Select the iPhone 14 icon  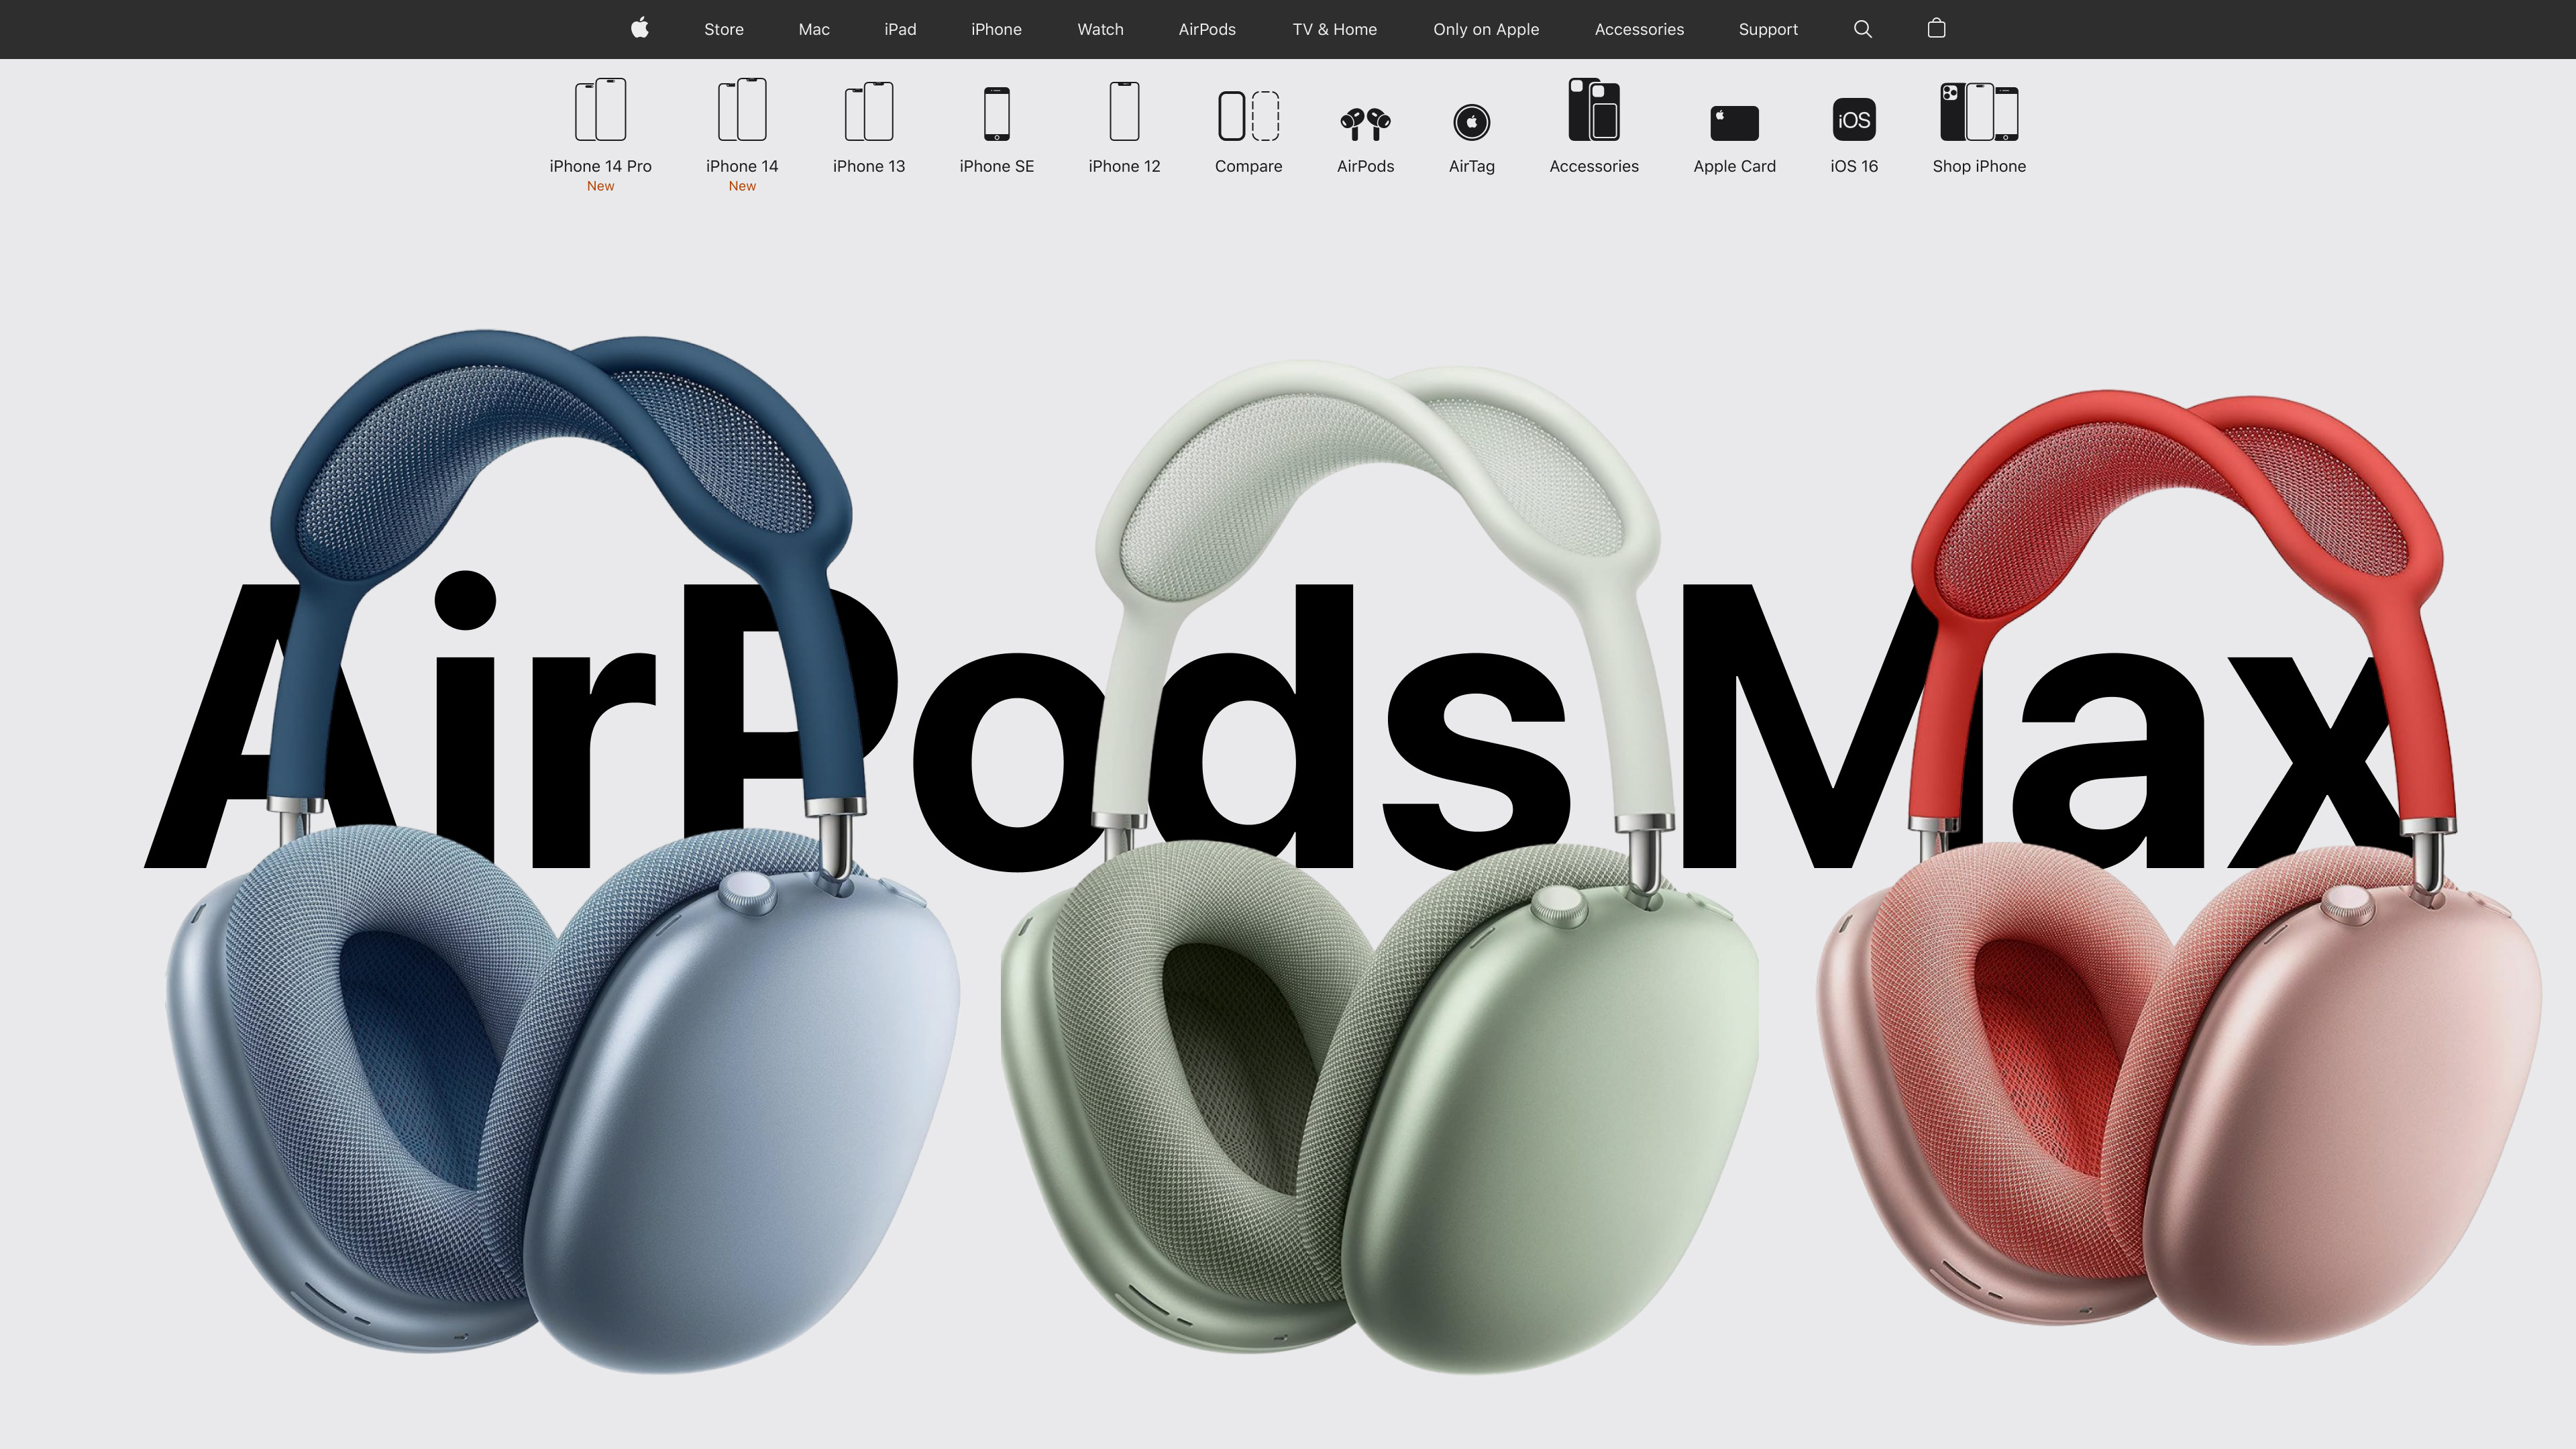[742, 110]
